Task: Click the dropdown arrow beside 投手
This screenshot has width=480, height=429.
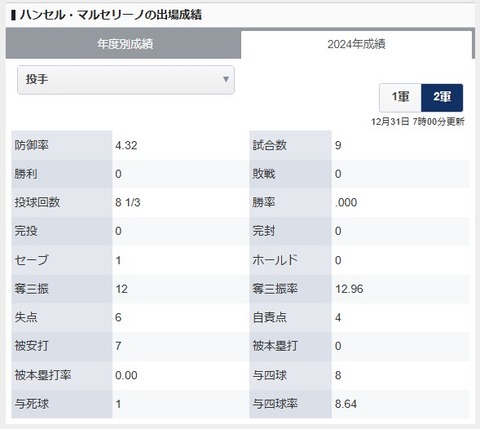Action: [226, 79]
